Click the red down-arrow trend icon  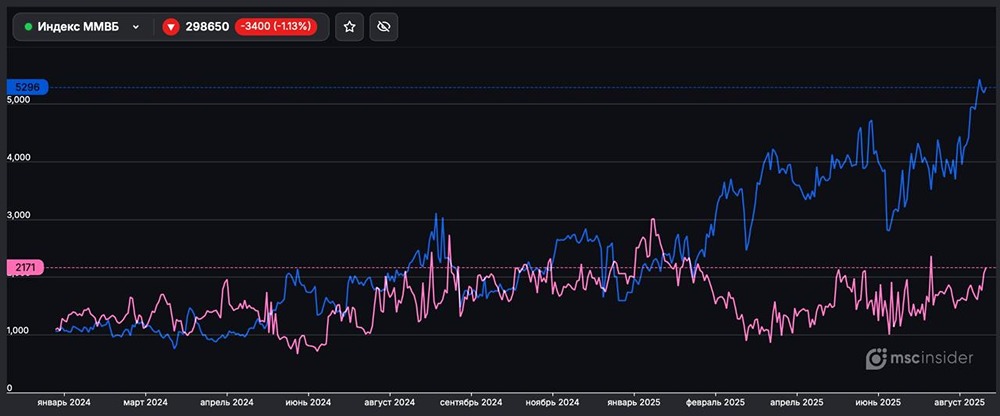point(170,27)
